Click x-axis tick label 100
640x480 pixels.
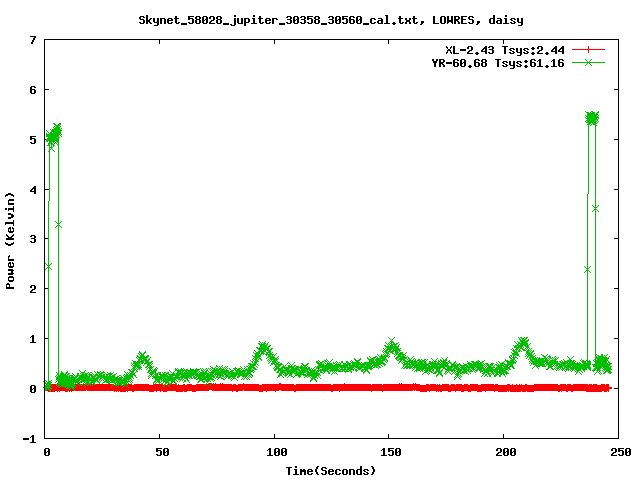[276, 452]
